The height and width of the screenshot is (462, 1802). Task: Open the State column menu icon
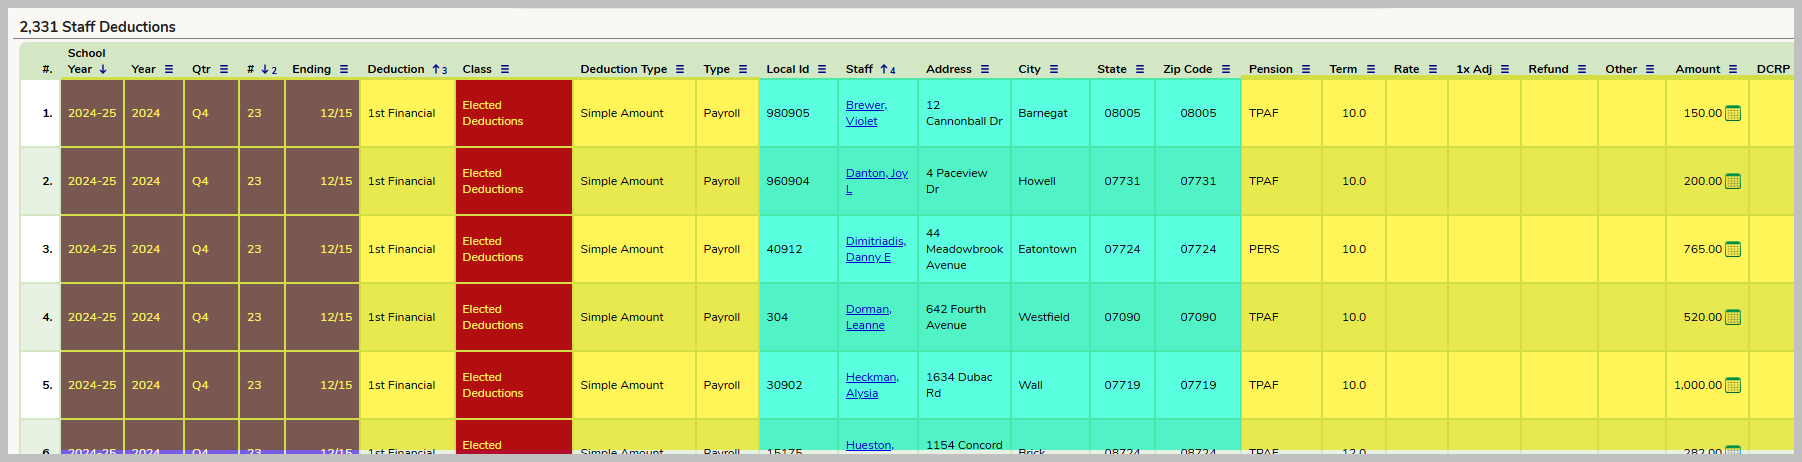(x=1140, y=69)
